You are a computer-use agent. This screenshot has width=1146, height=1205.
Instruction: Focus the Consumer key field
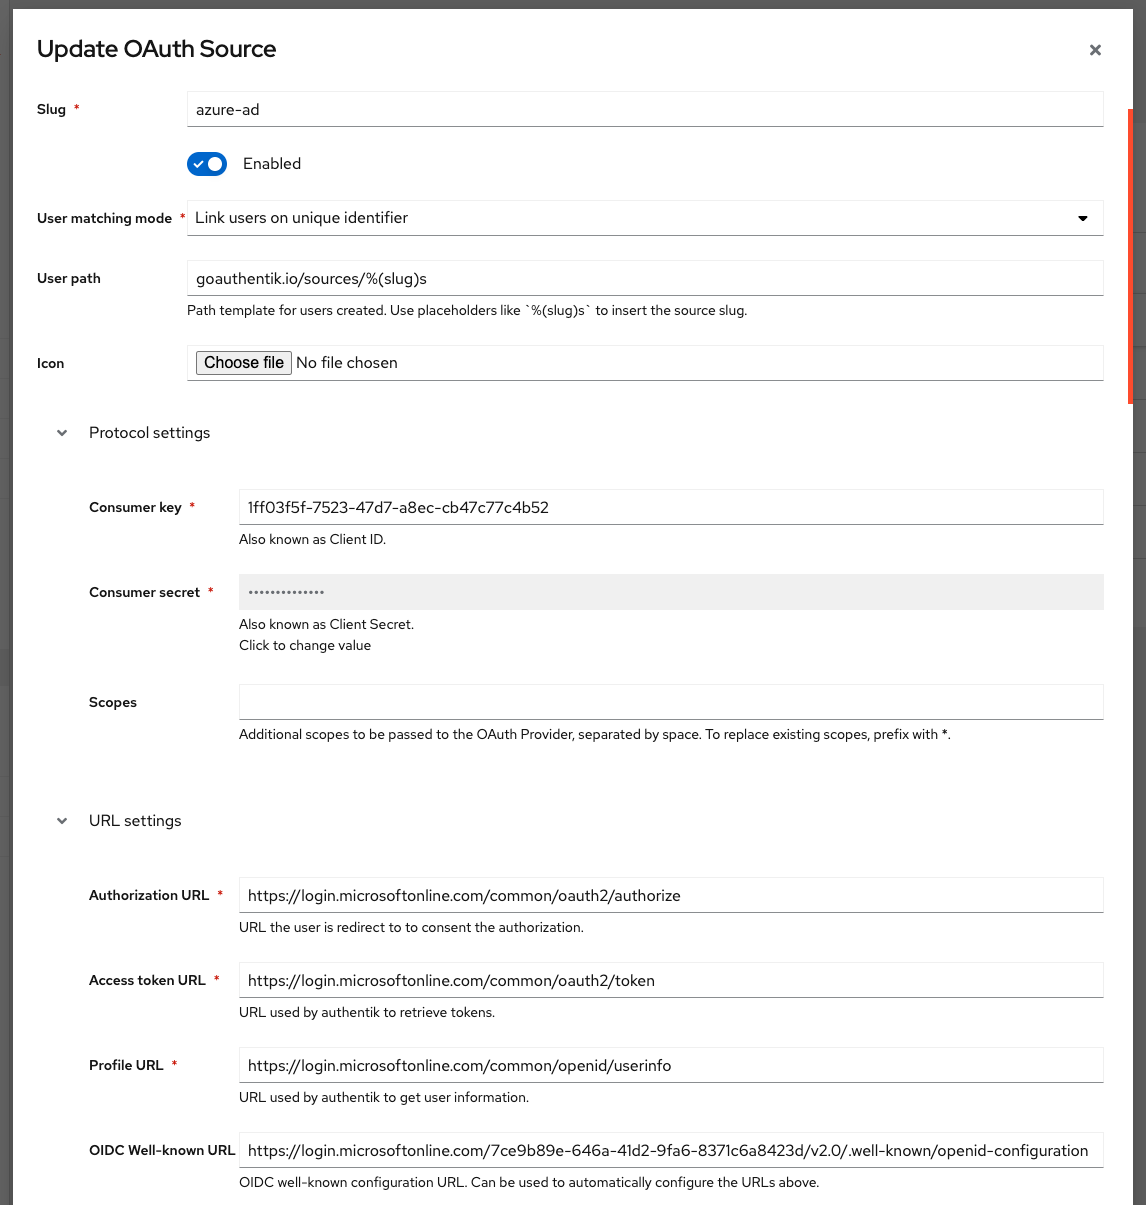click(x=670, y=508)
